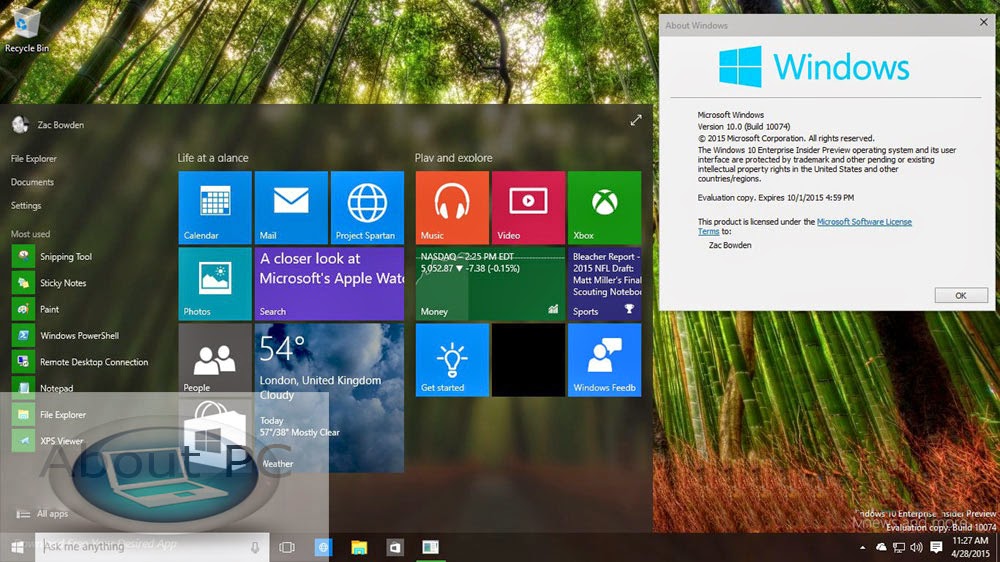Click the Ask me anything search box
Viewport: 1000px width, 562px height.
pos(152,547)
